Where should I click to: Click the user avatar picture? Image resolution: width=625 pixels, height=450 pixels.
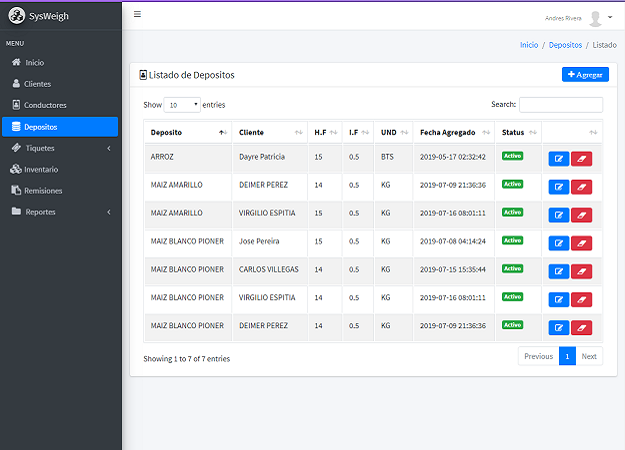click(x=595, y=17)
